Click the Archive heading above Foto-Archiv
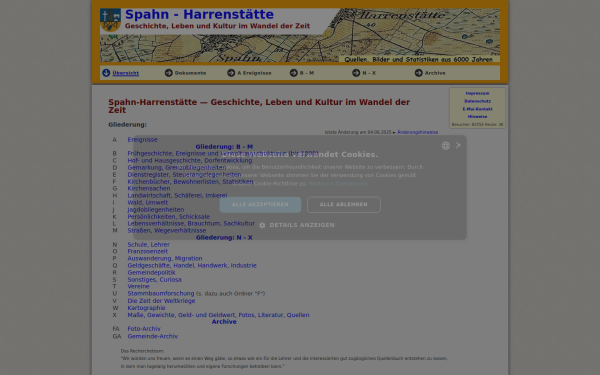The image size is (600, 375). 224,322
